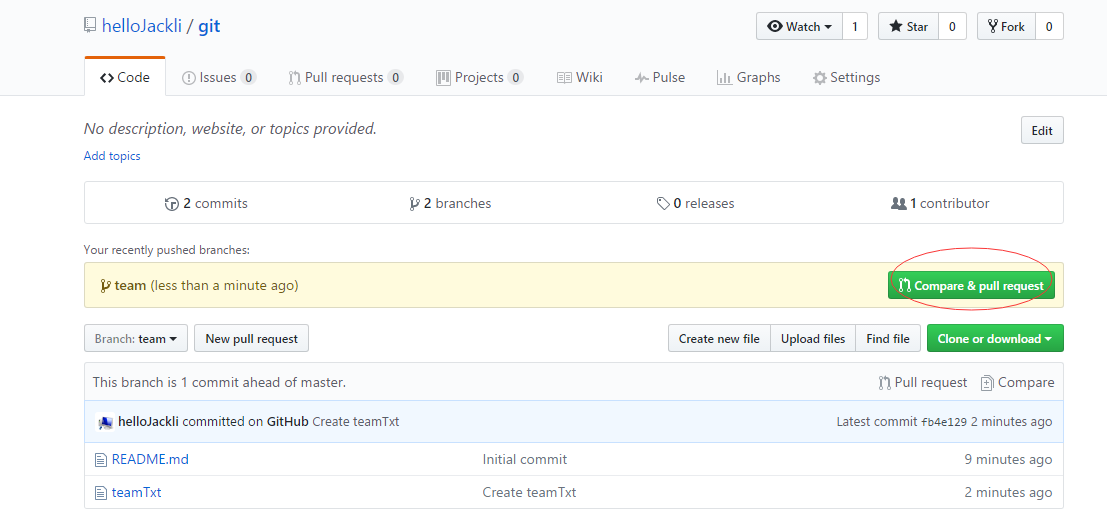Click the releases tag icon
This screenshot has height=511, width=1107.
(x=663, y=204)
